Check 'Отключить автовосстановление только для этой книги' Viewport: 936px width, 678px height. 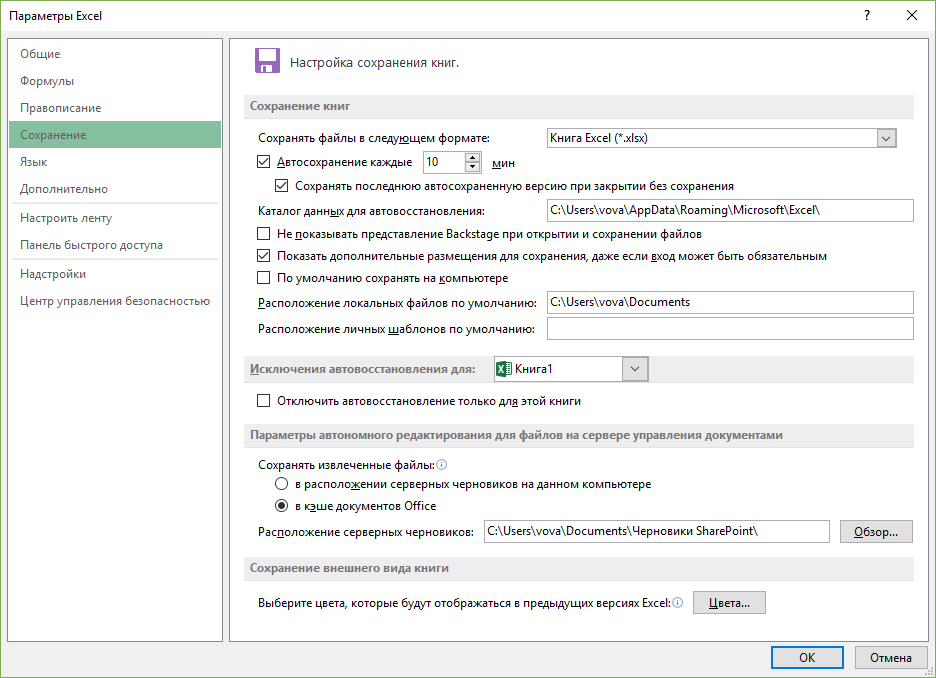coord(264,401)
